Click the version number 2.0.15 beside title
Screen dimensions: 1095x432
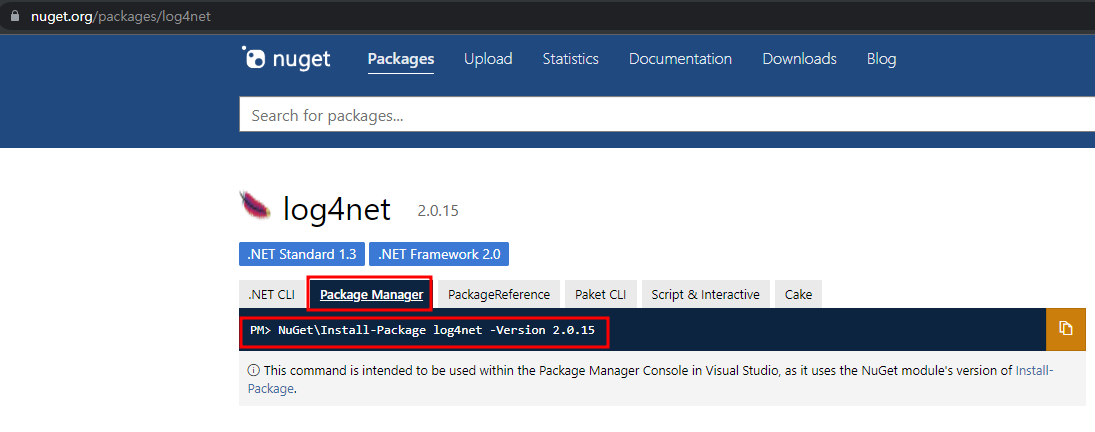pyautogui.click(x=438, y=211)
